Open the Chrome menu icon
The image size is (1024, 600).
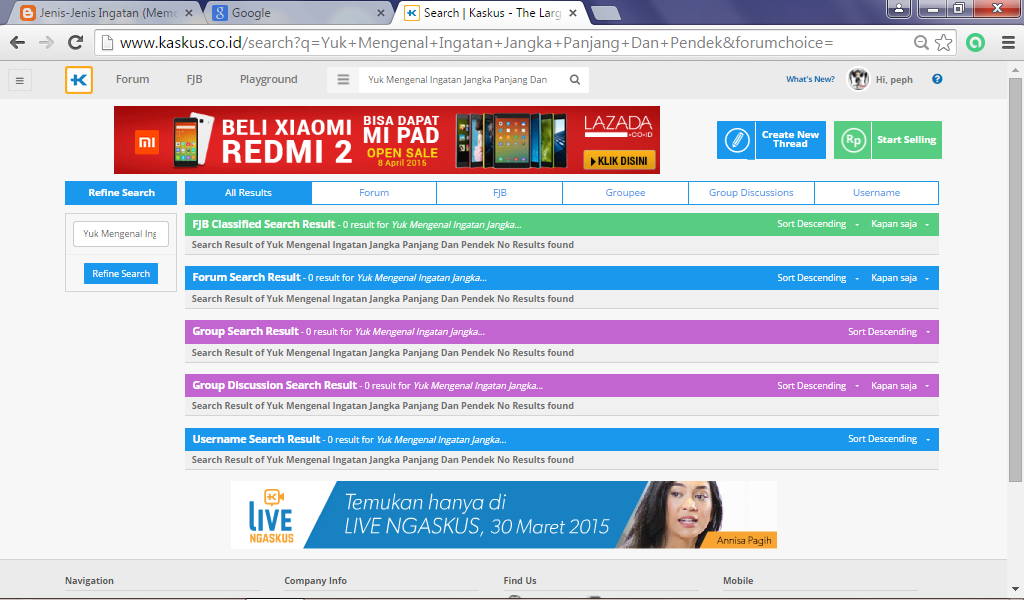click(x=1008, y=43)
